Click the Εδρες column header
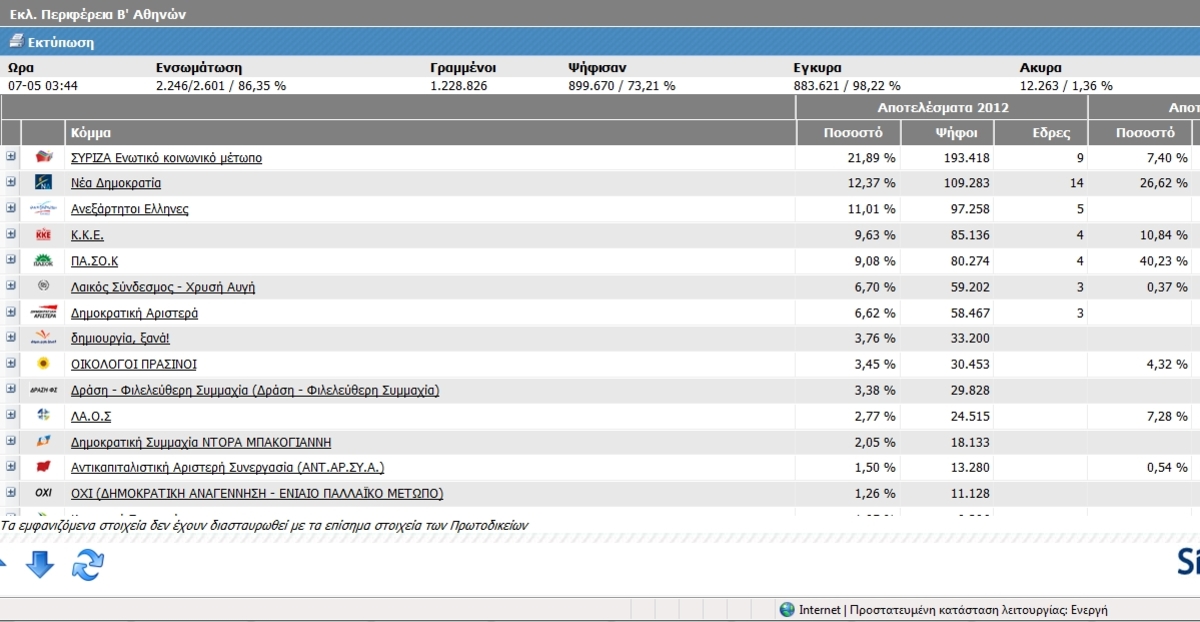 1052,133
